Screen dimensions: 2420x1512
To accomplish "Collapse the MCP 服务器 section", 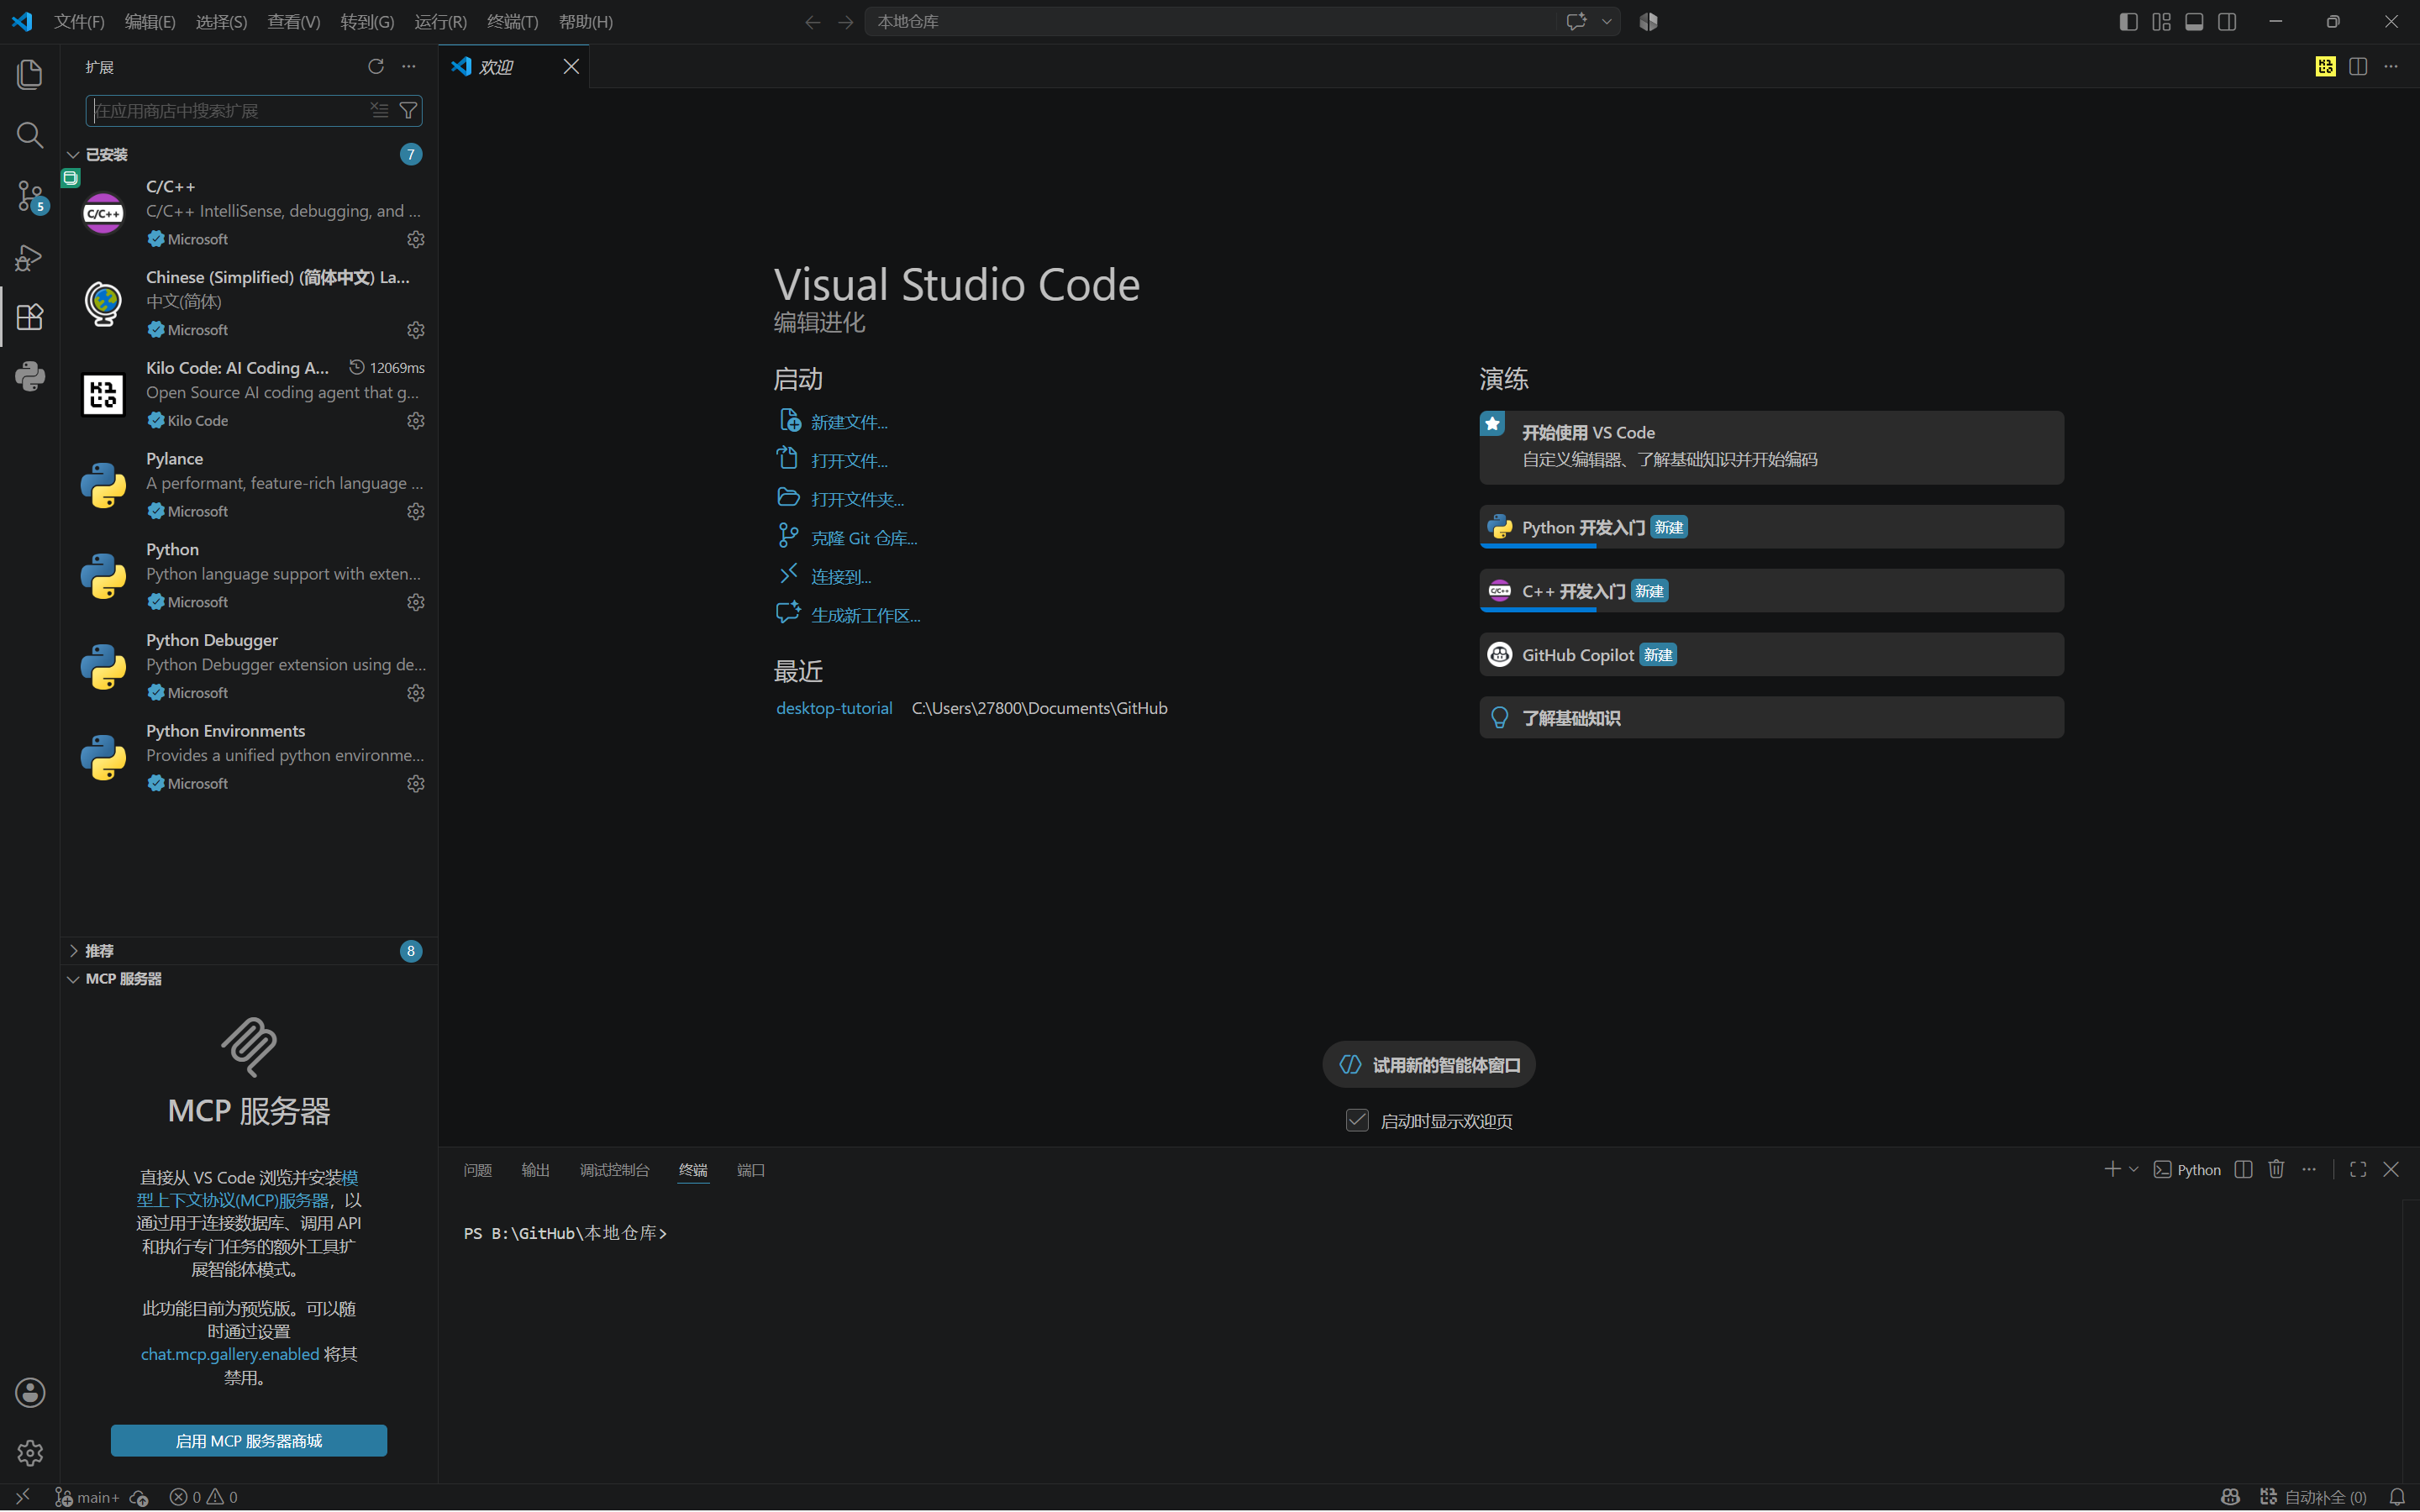I will click(x=249, y=979).
